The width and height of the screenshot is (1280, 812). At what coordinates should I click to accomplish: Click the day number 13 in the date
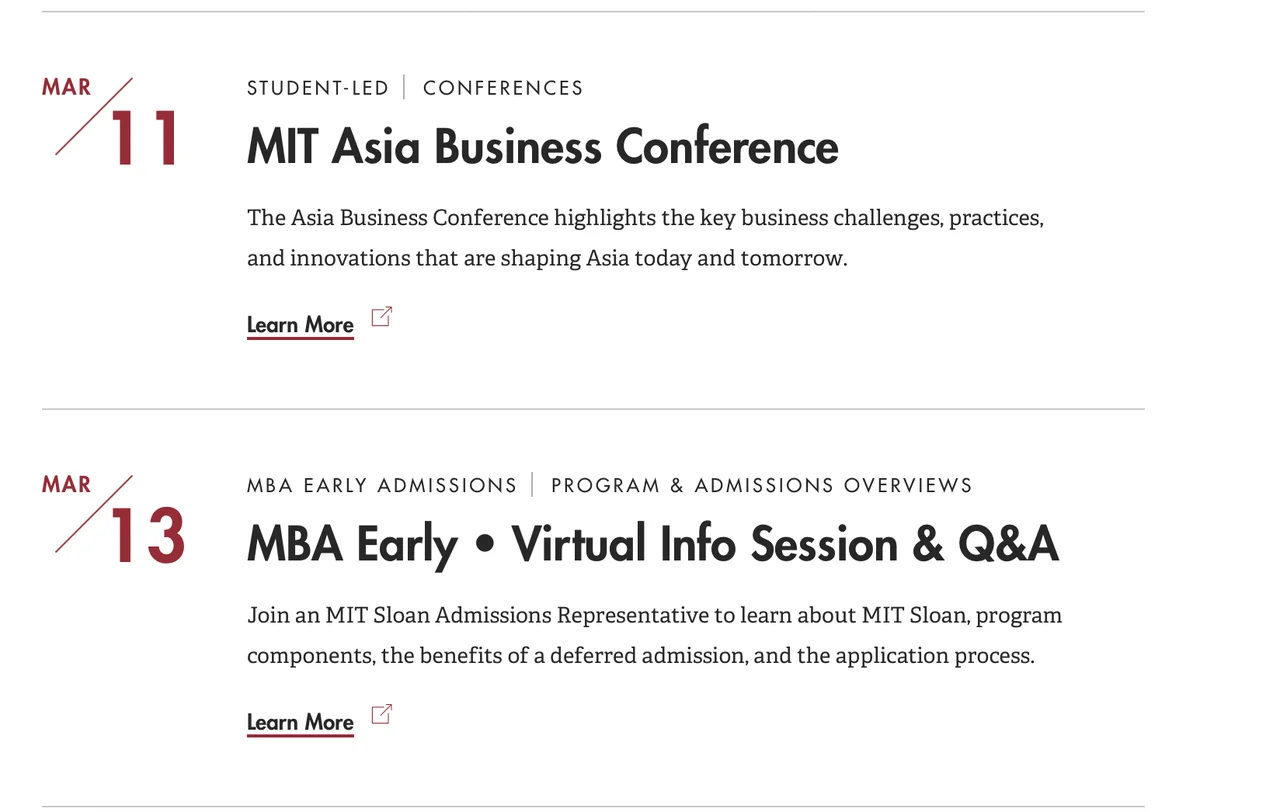pyautogui.click(x=146, y=536)
